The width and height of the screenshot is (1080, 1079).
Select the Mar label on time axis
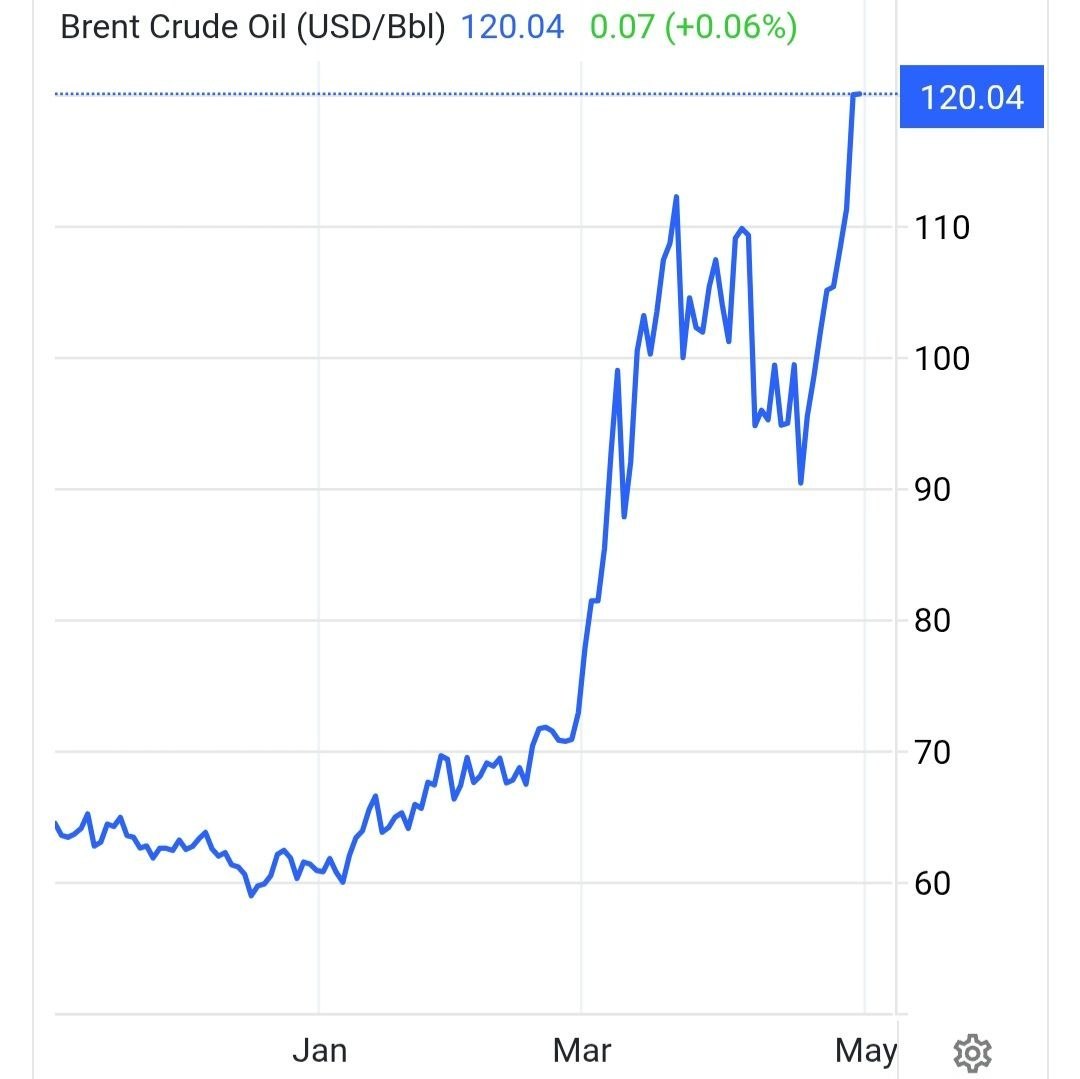click(x=582, y=1051)
